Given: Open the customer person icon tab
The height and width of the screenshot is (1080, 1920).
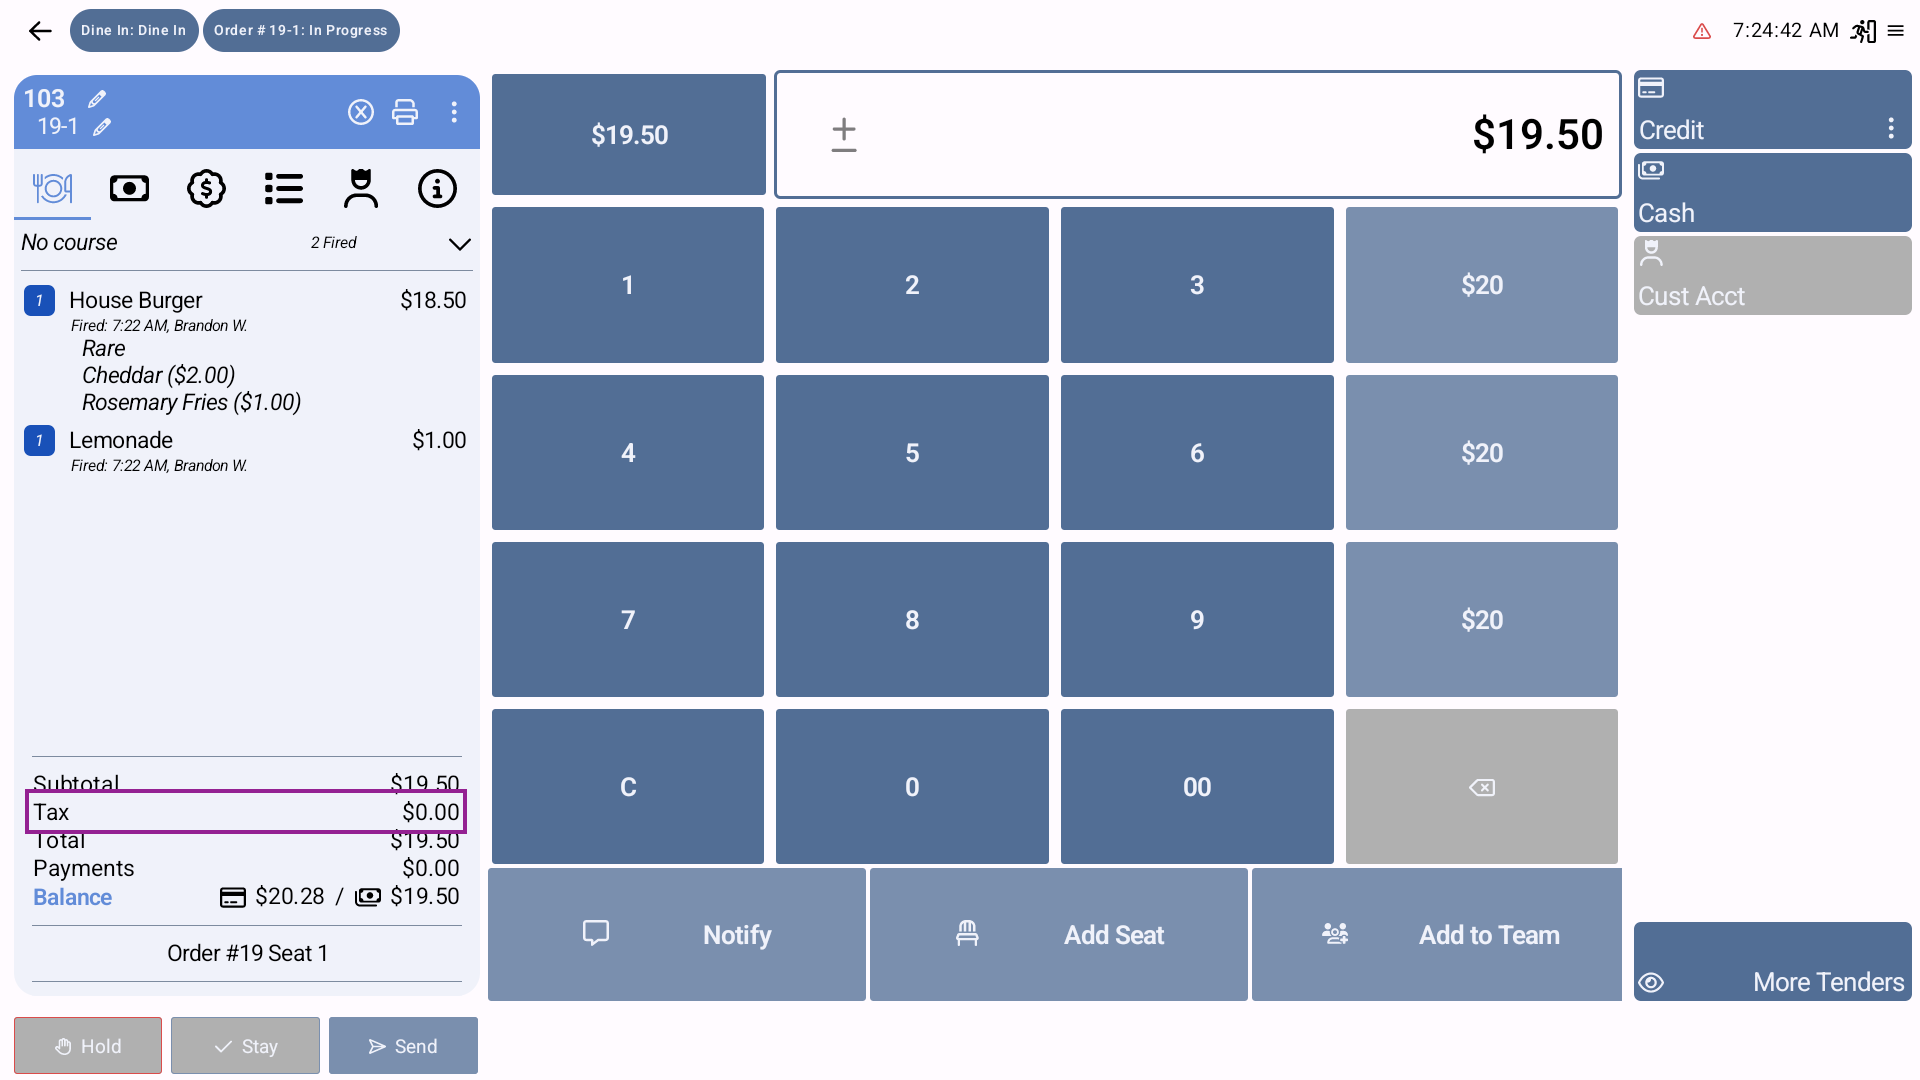Looking at the screenshot, I should point(360,188).
